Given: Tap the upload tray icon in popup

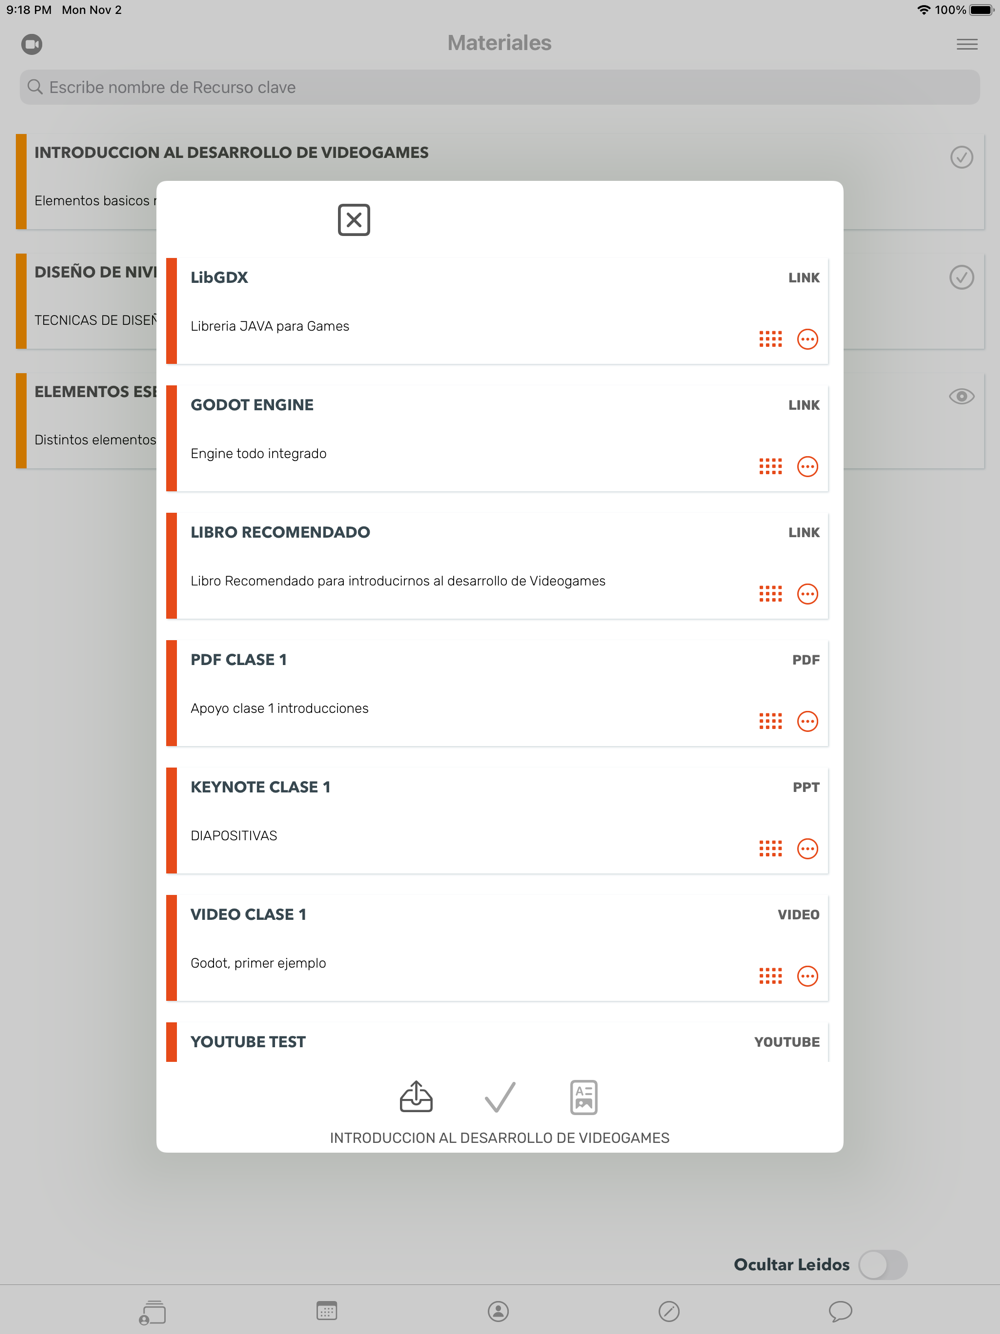Looking at the screenshot, I should 416,1097.
